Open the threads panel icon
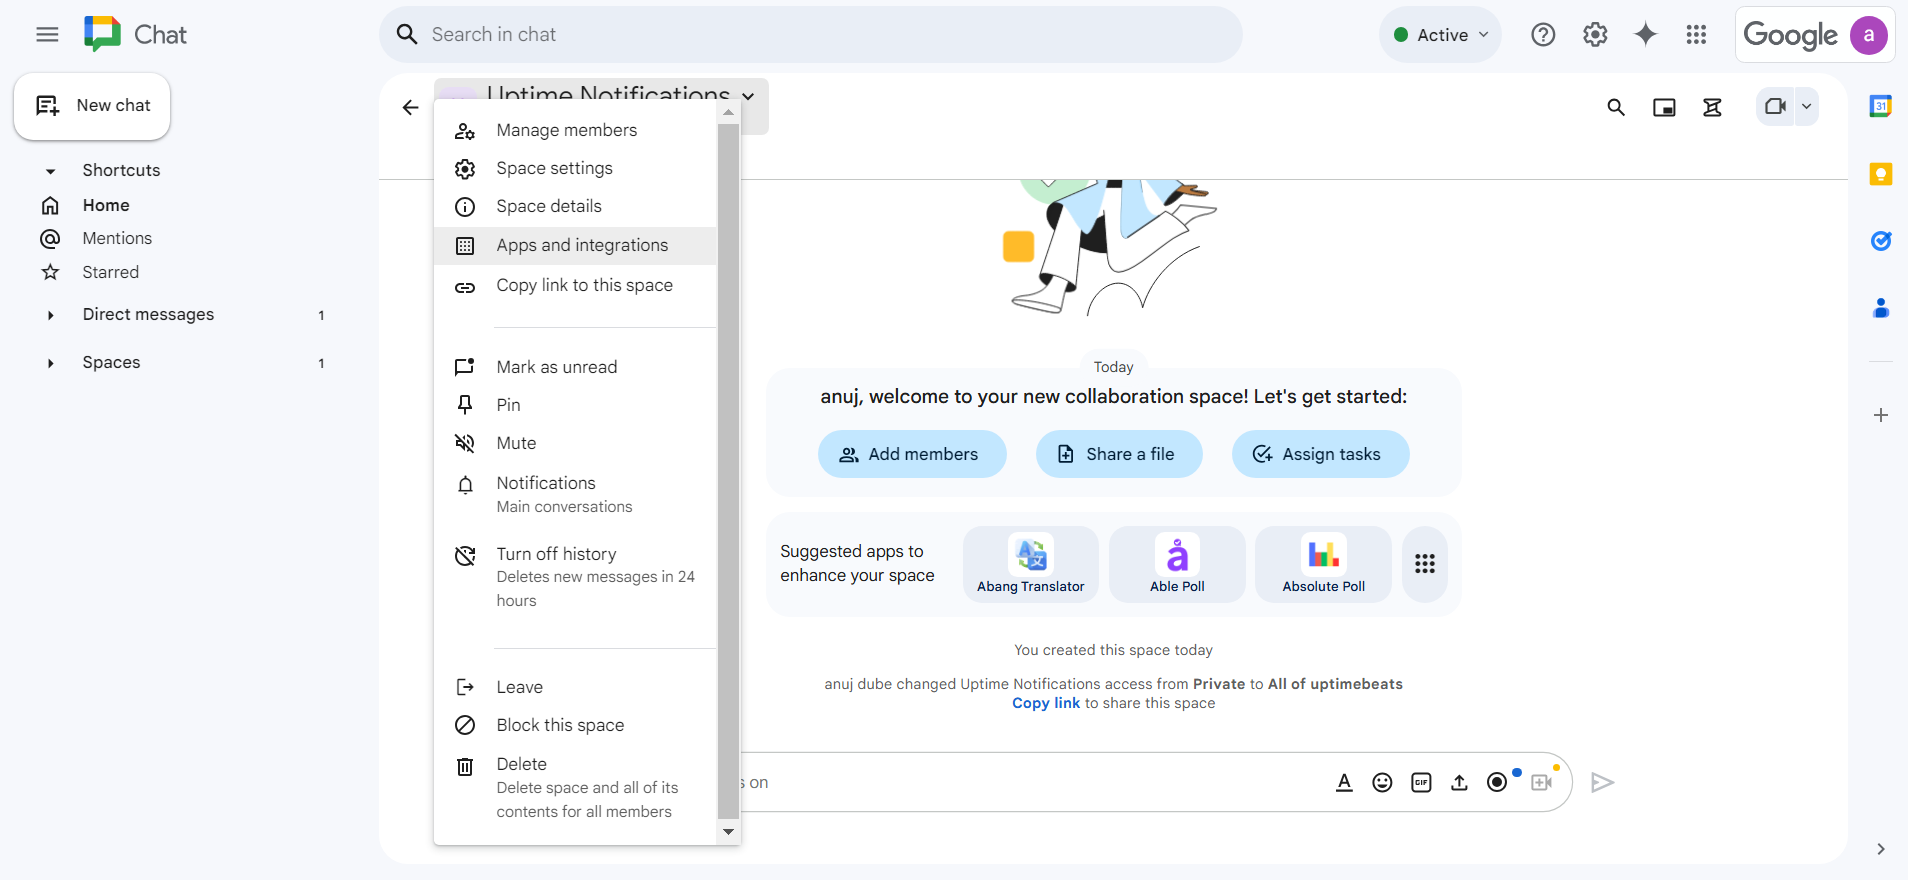The width and height of the screenshot is (1908, 880). coord(1712,107)
